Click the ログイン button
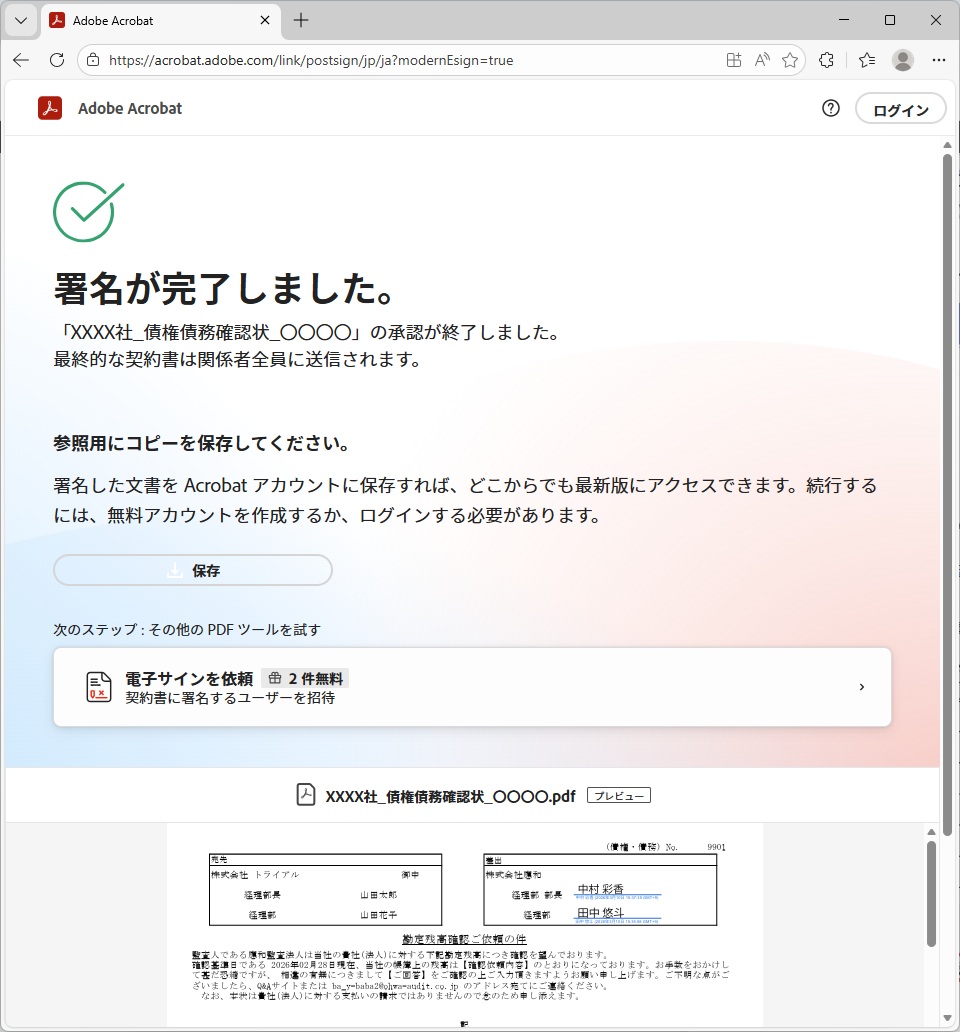 point(900,110)
